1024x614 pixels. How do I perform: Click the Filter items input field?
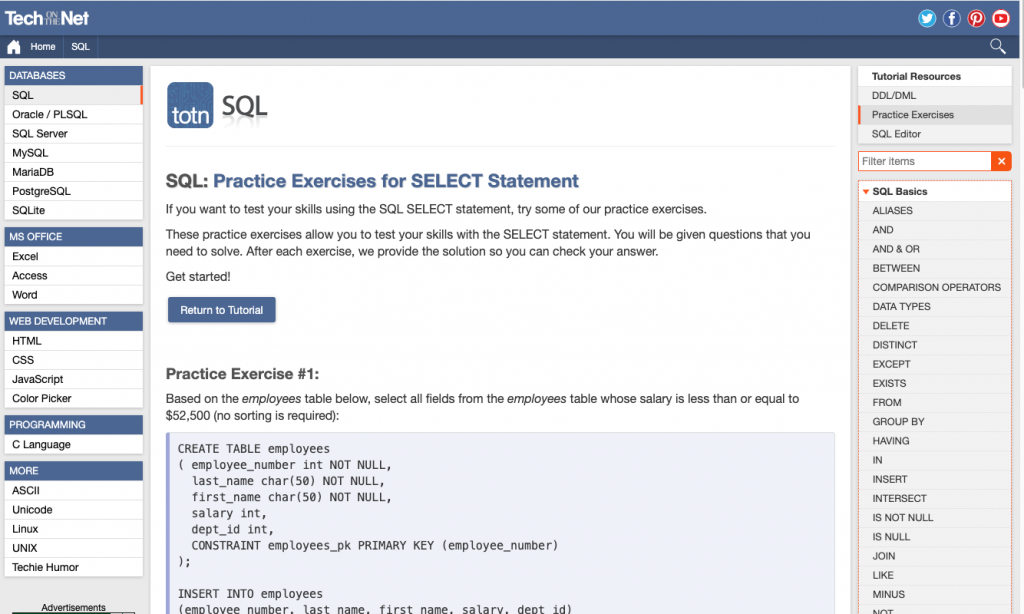coord(924,161)
